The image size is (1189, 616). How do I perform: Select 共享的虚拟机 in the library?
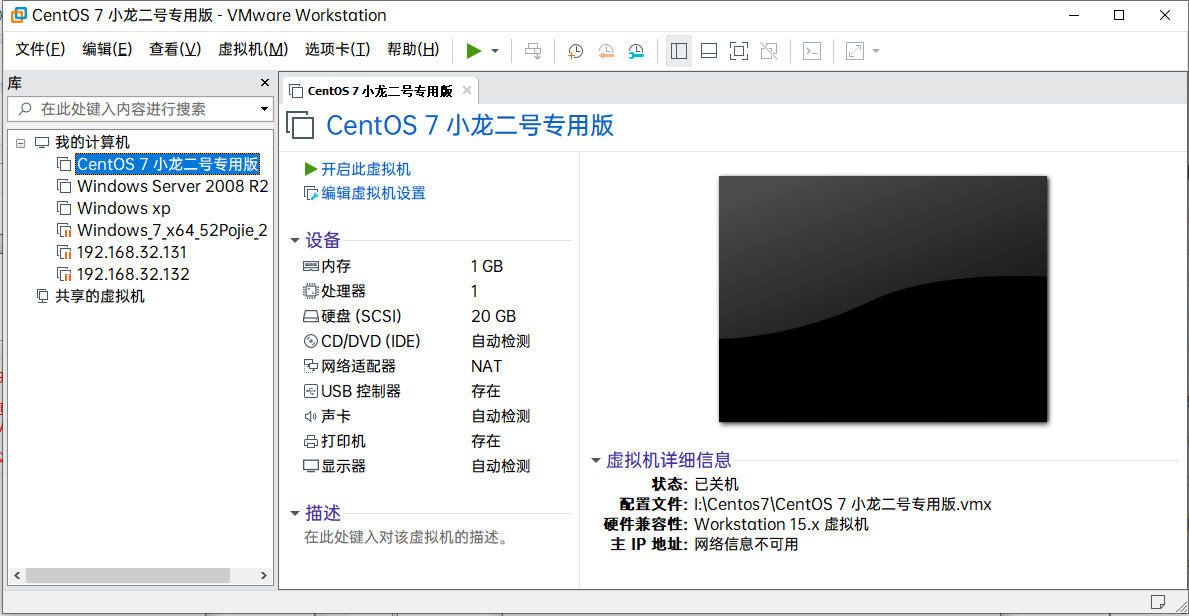[x=99, y=296]
